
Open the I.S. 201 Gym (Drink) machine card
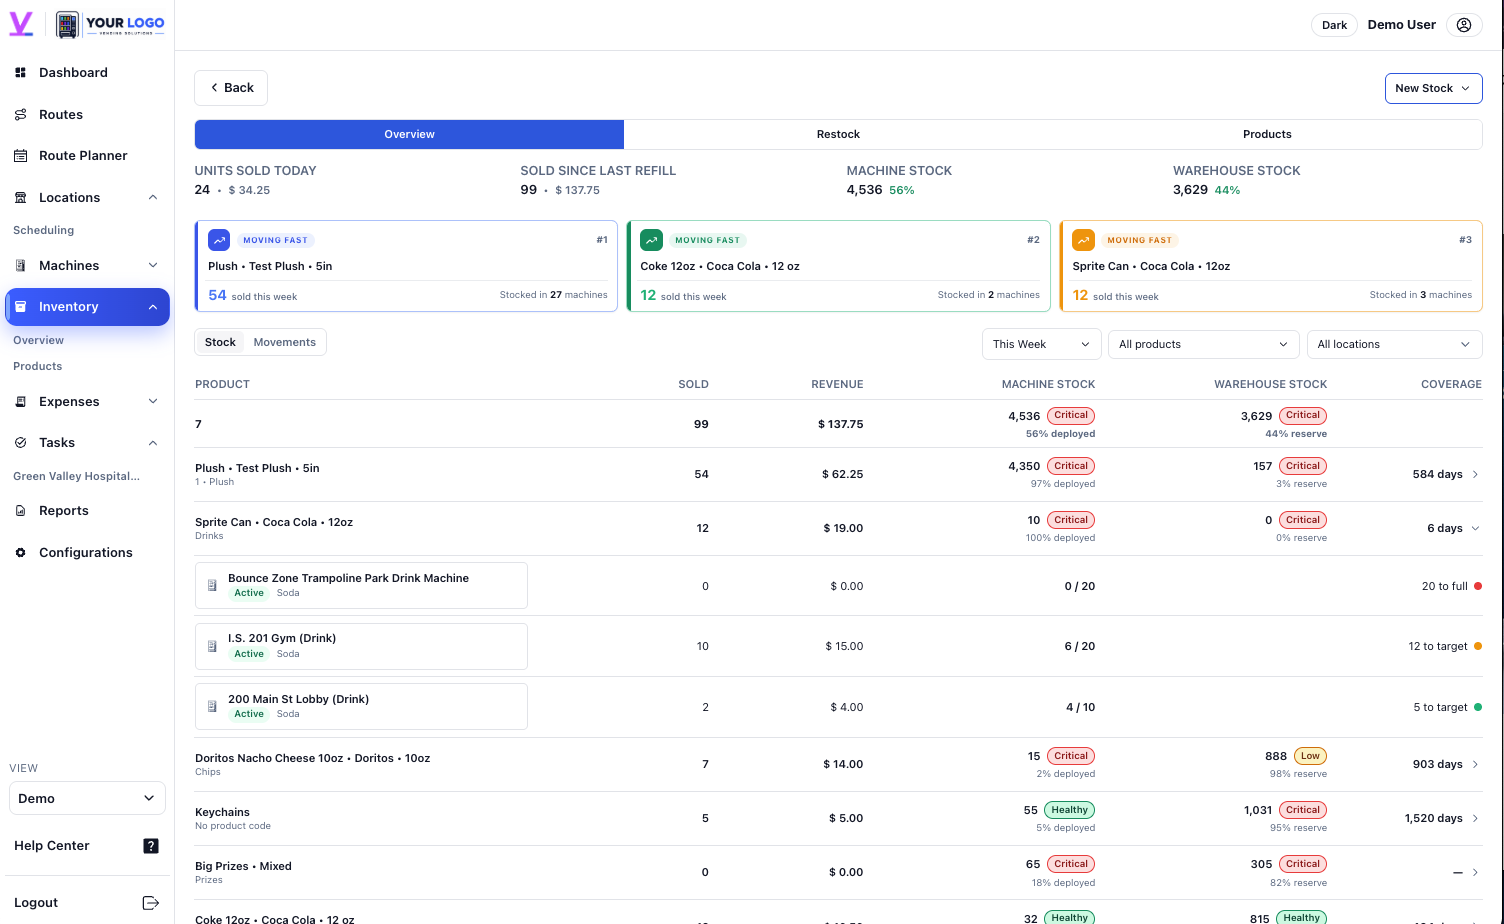(361, 646)
